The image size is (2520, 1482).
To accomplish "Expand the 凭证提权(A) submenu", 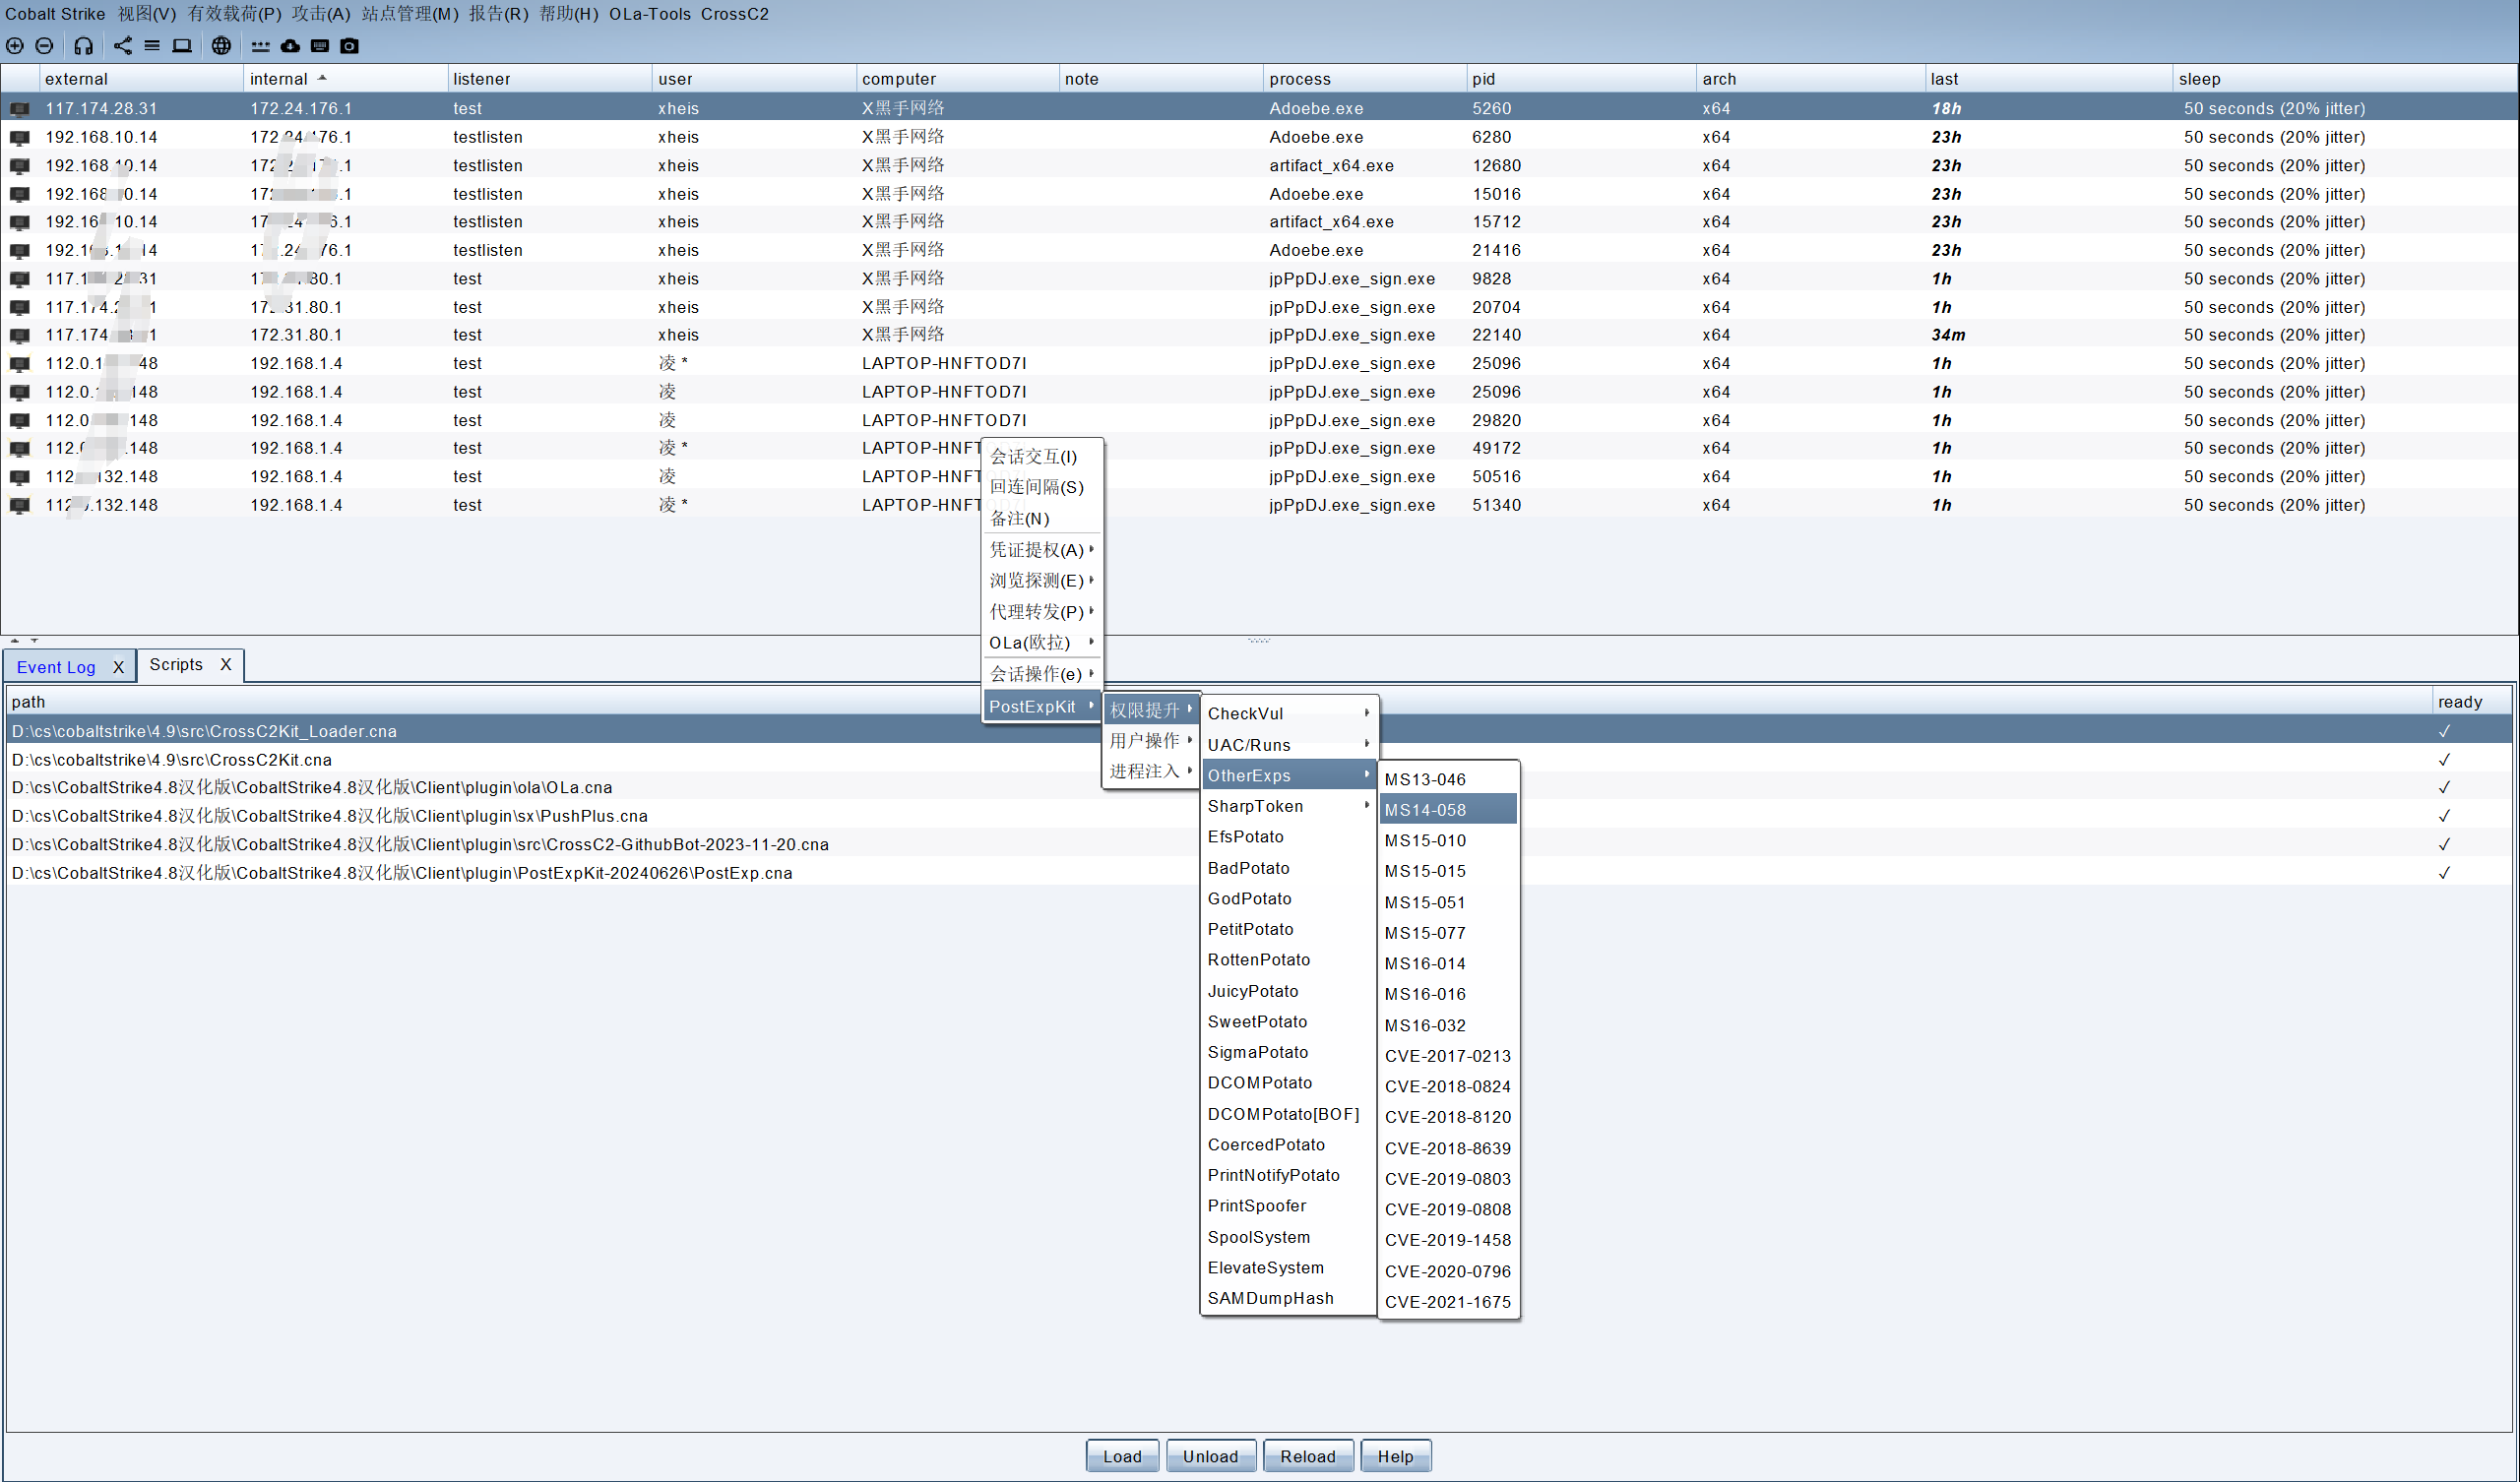I will pyautogui.click(x=1043, y=550).
